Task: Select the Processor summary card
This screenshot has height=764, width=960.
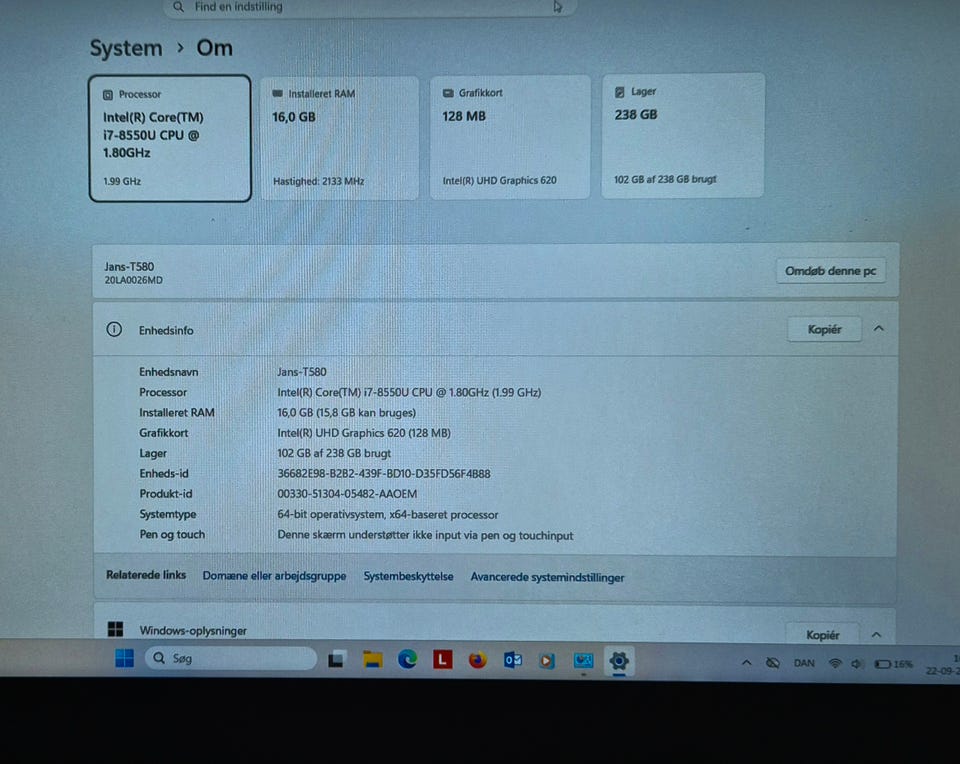Action: coord(170,138)
